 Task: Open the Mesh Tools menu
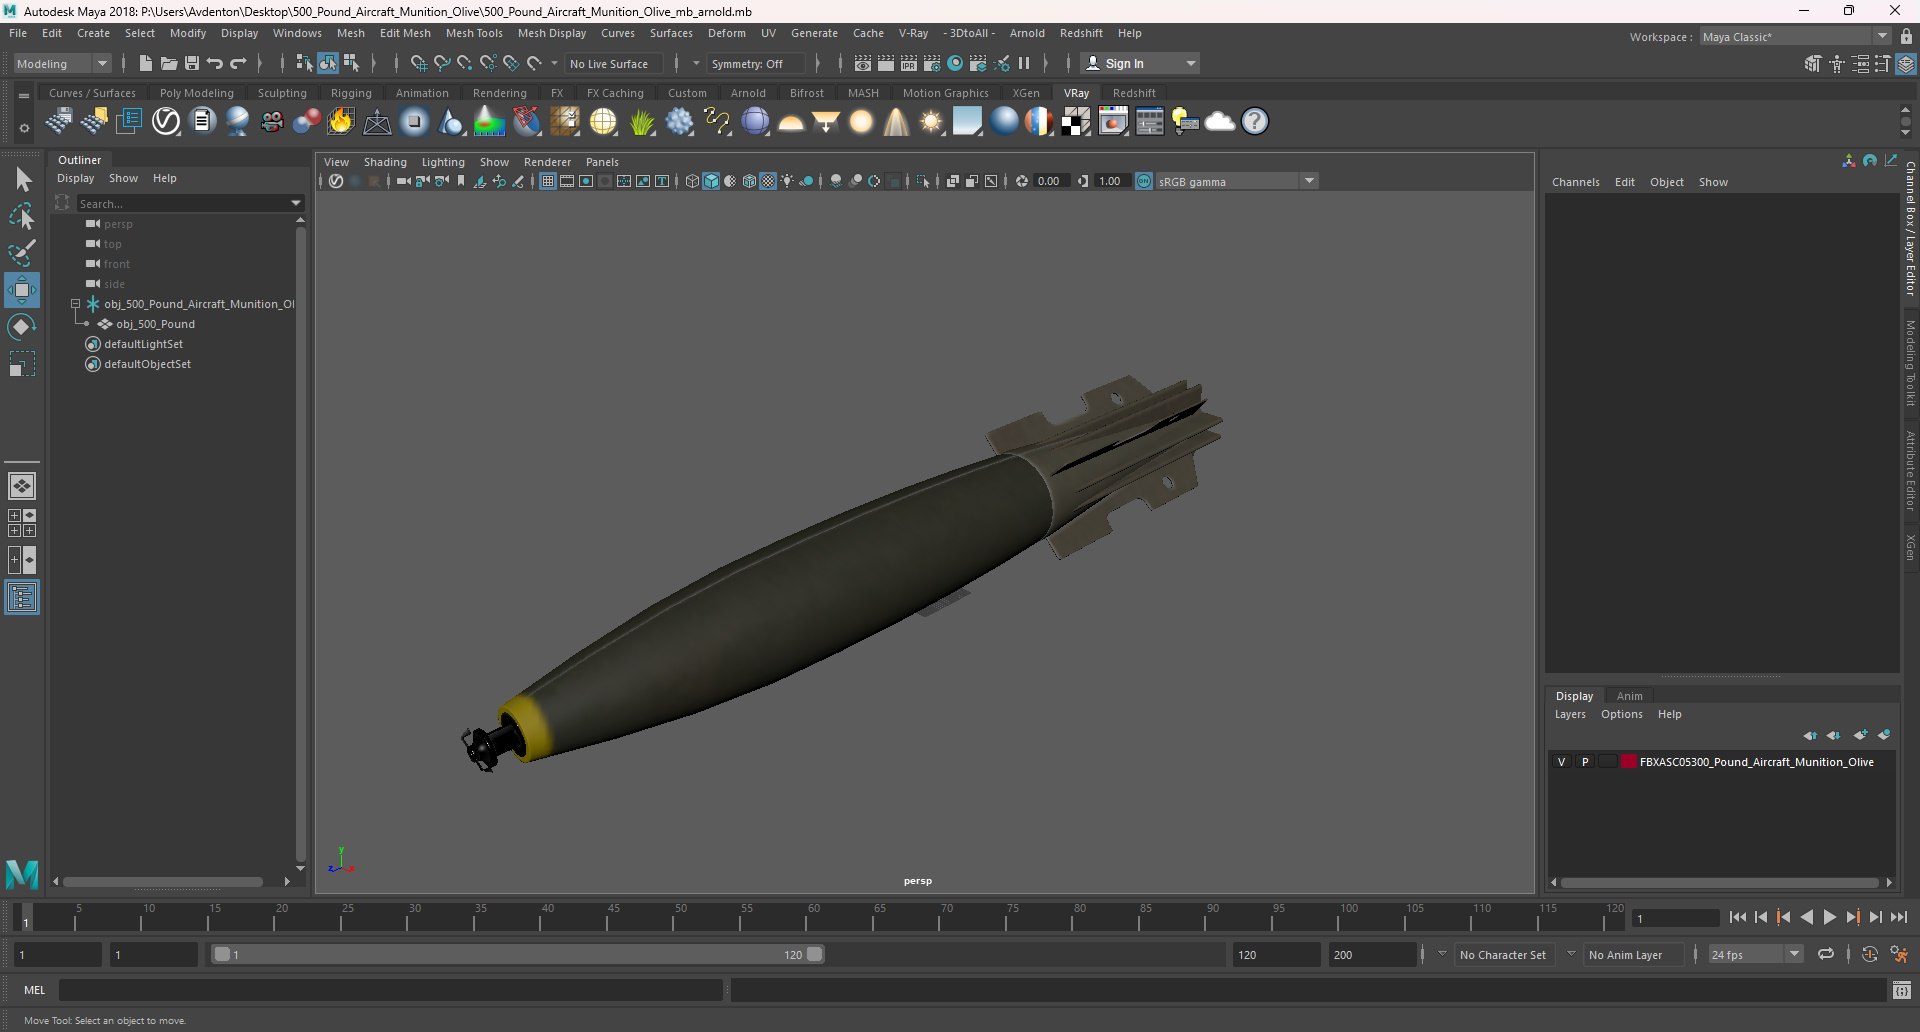pyautogui.click(x=474, y=33)
